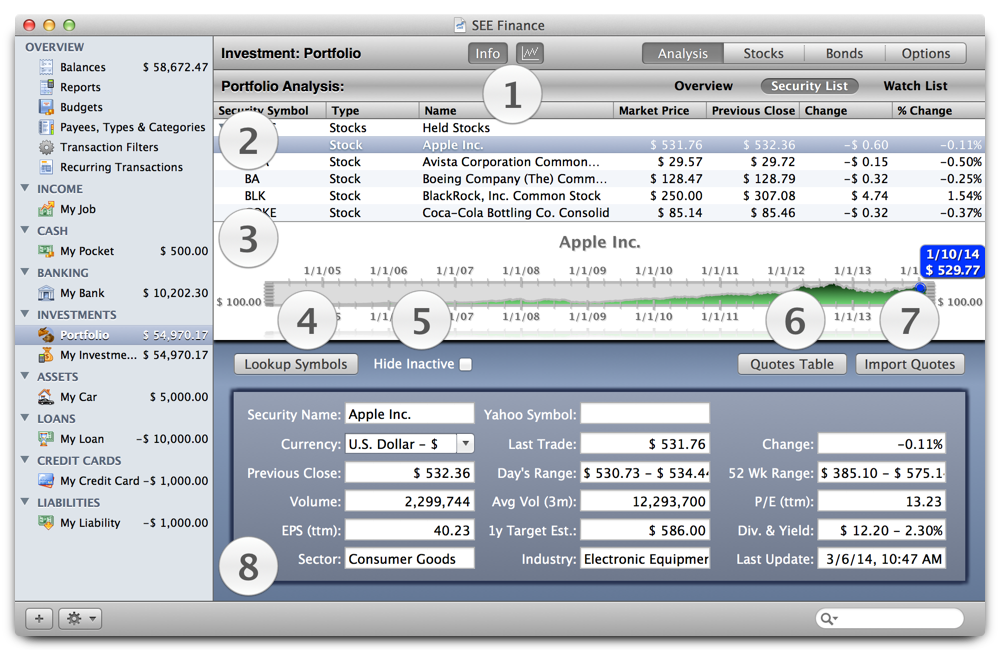
Task: Collapse the LIABILITIES section
Action: click(x=25, y=502)
